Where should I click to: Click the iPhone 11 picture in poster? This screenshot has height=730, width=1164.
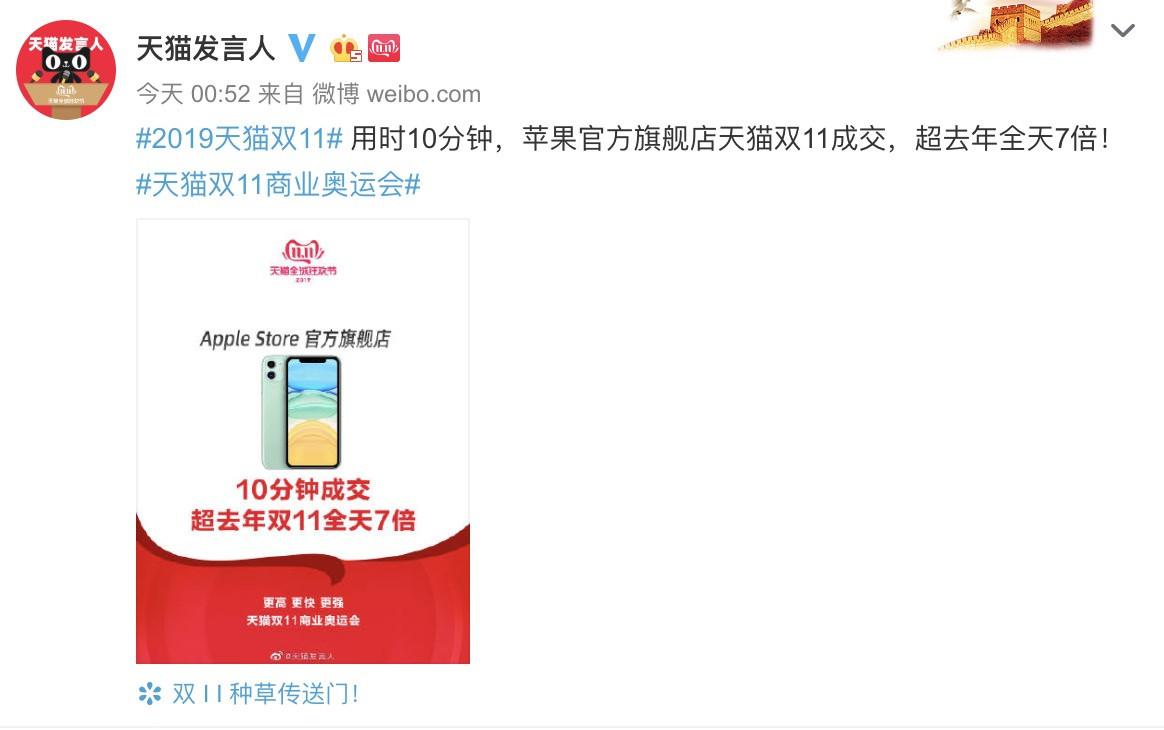pos(301,412)
